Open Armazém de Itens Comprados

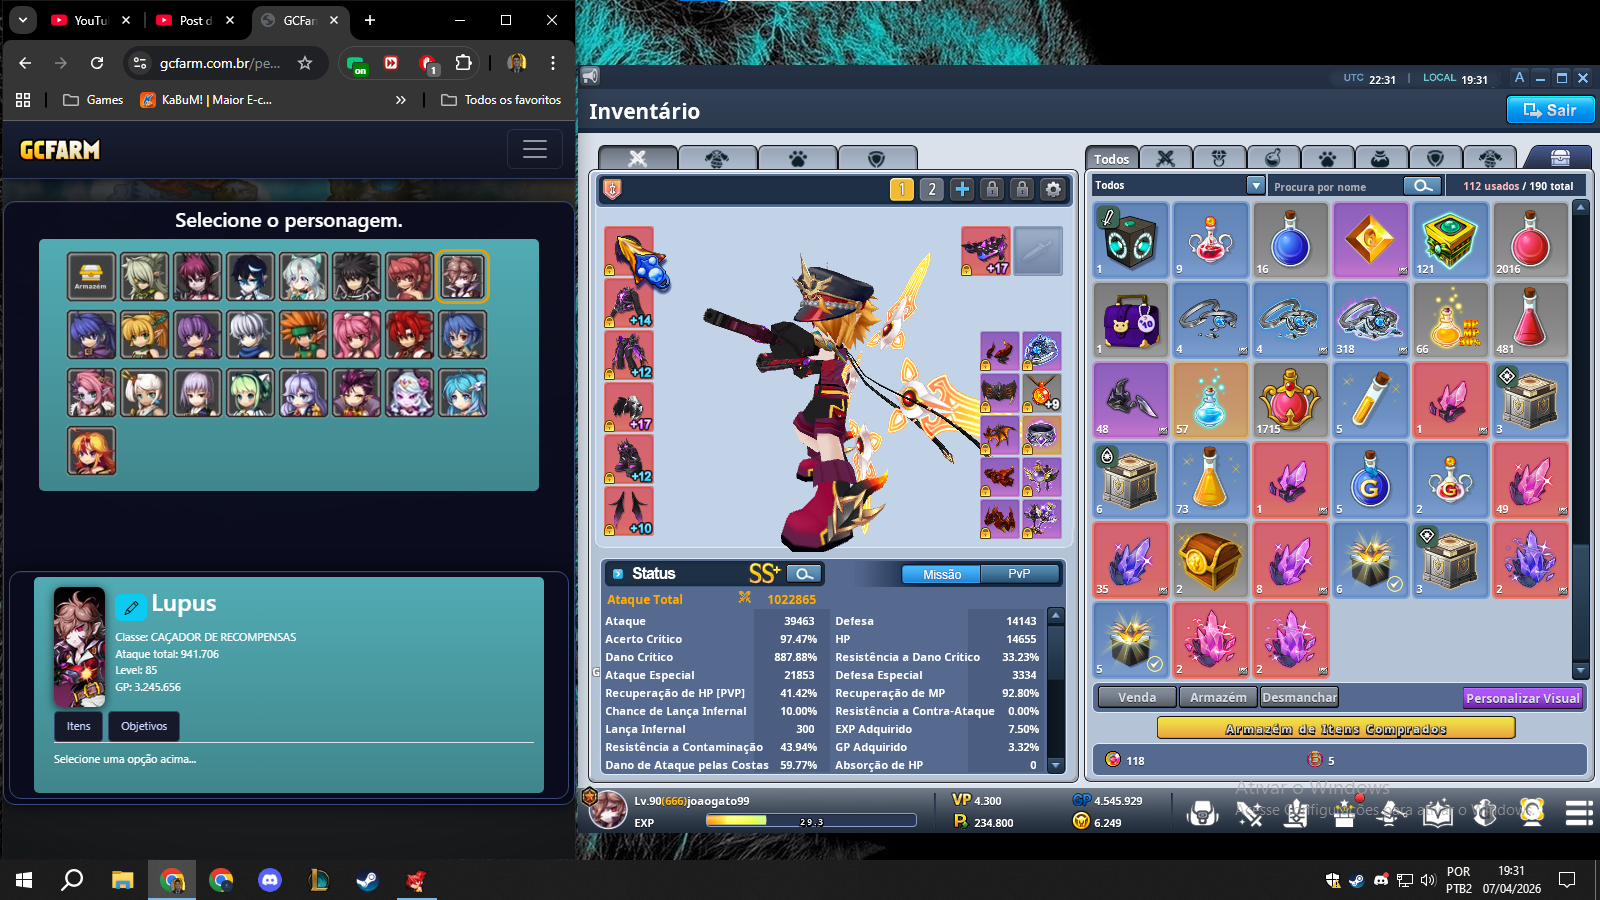[x=1336, y=729]
